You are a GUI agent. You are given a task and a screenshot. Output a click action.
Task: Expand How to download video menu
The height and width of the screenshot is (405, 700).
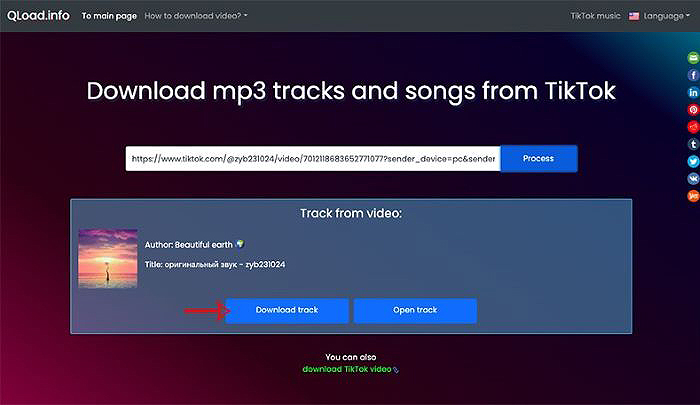[x=196, y=16]
